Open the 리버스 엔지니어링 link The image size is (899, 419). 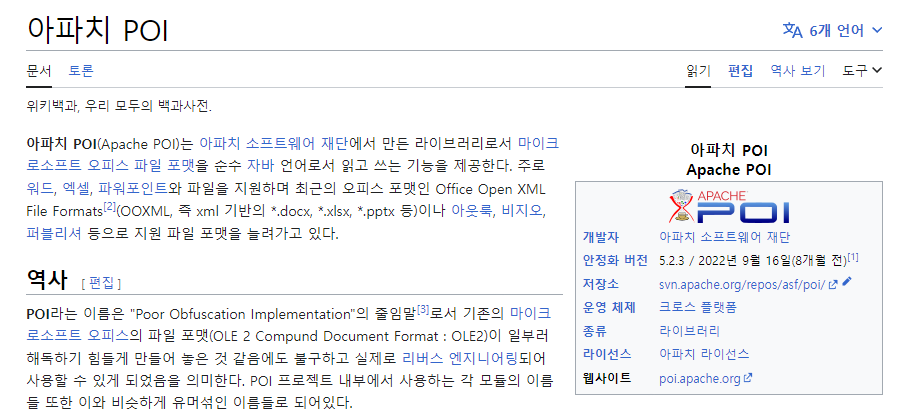(460, 359)
